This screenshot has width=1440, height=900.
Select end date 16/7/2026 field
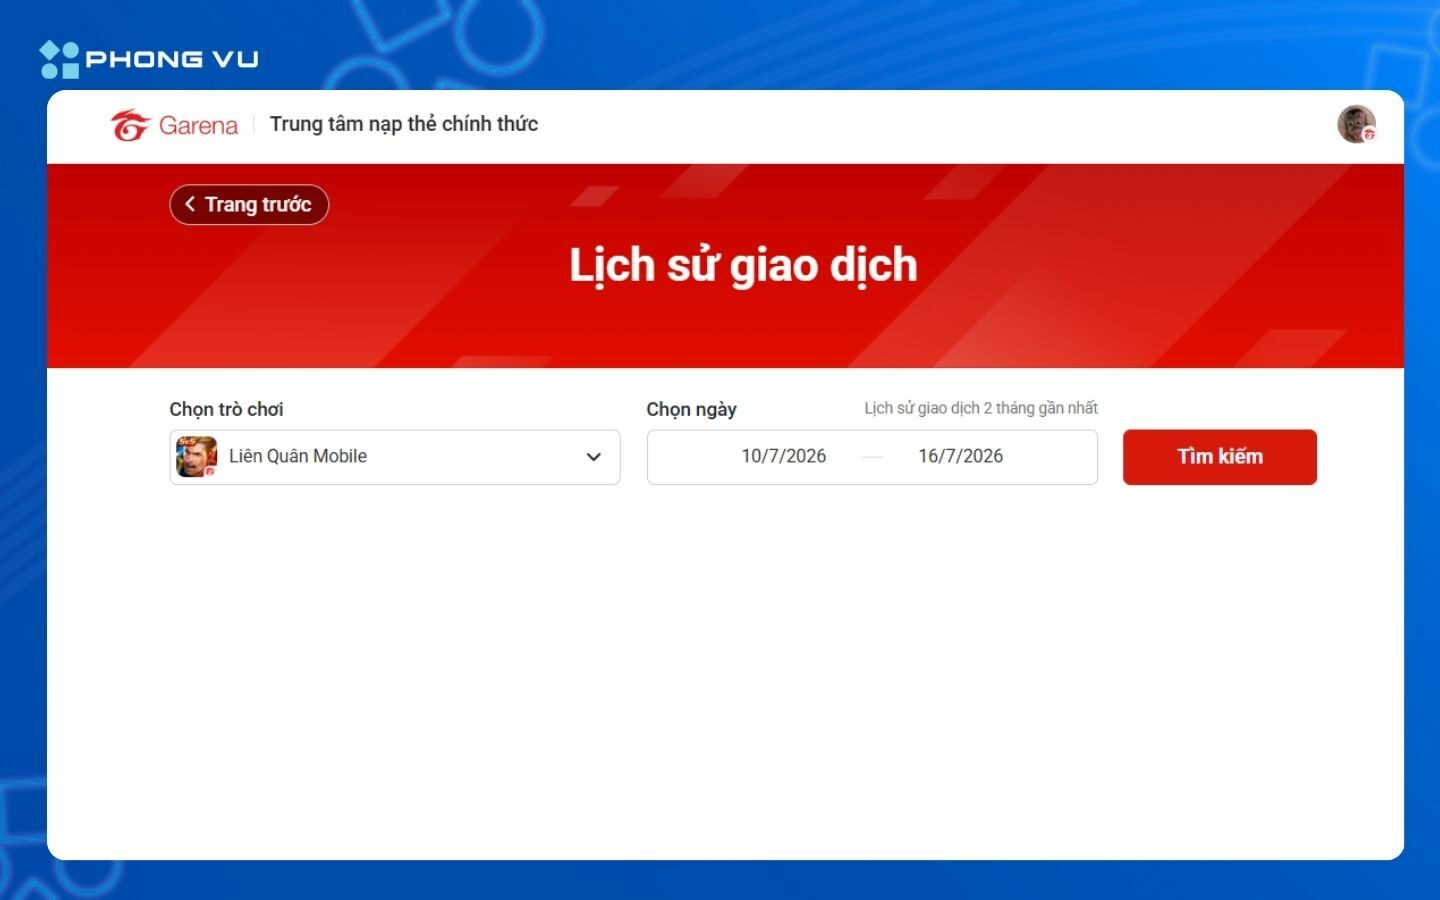click(961, 456)
